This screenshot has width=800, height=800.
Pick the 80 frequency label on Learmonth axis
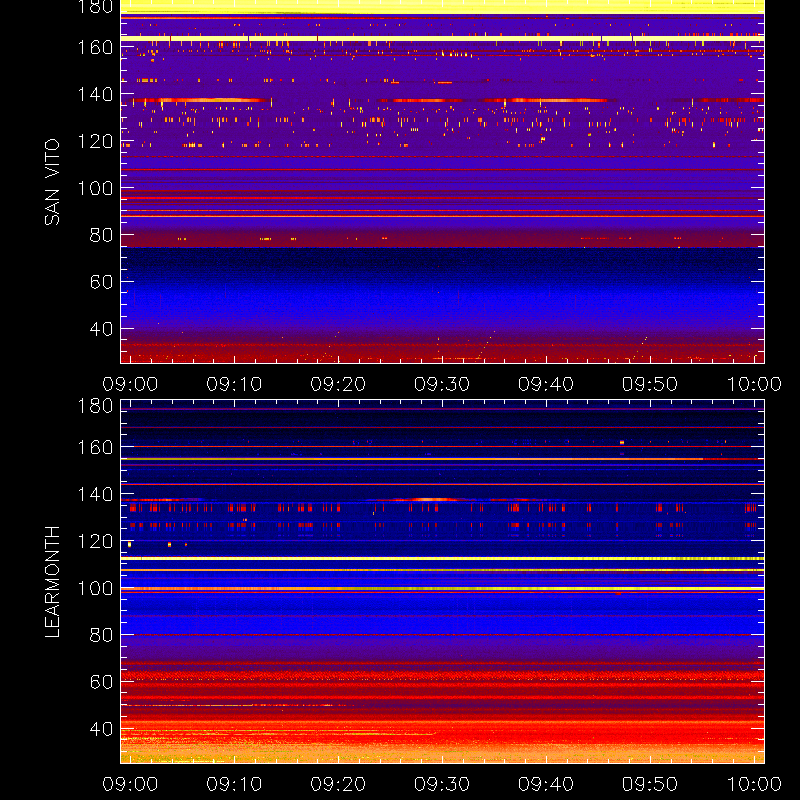(102, 635)
